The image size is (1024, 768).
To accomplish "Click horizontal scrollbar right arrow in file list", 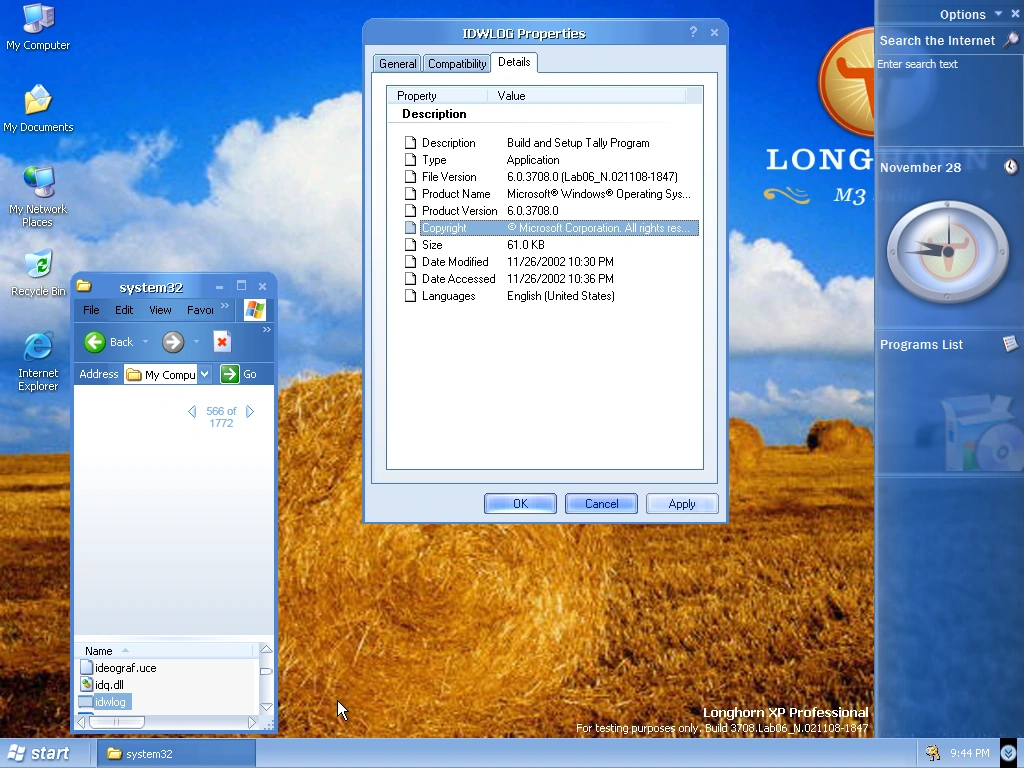I will point(251,722).
